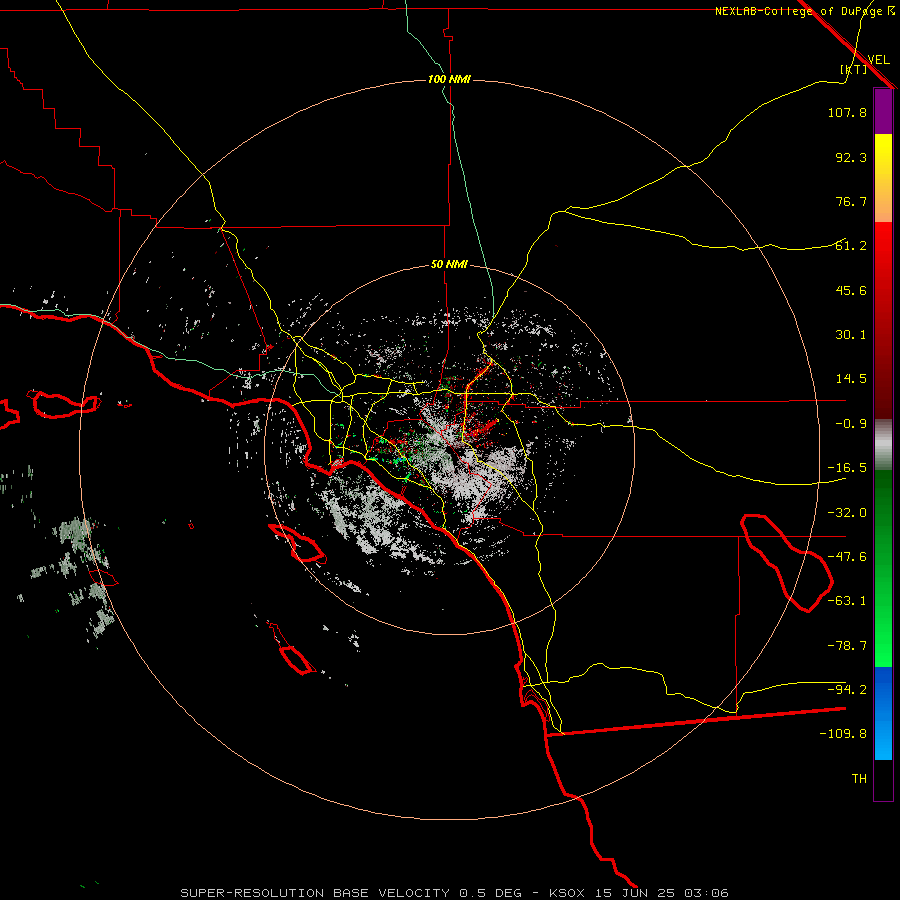Click the blue segment of the velocity color bar
Image resolution: width=900 pixels, height=900 pixels.
883,713
